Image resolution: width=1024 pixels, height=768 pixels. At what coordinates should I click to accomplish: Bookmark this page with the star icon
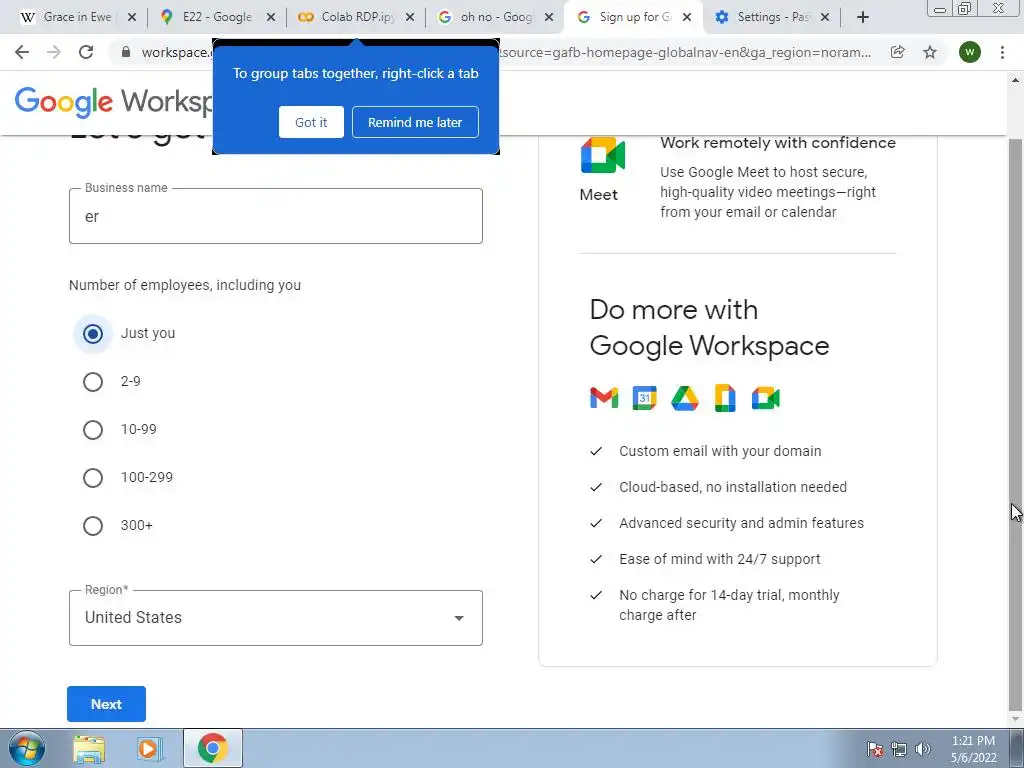tap(930, 52)
